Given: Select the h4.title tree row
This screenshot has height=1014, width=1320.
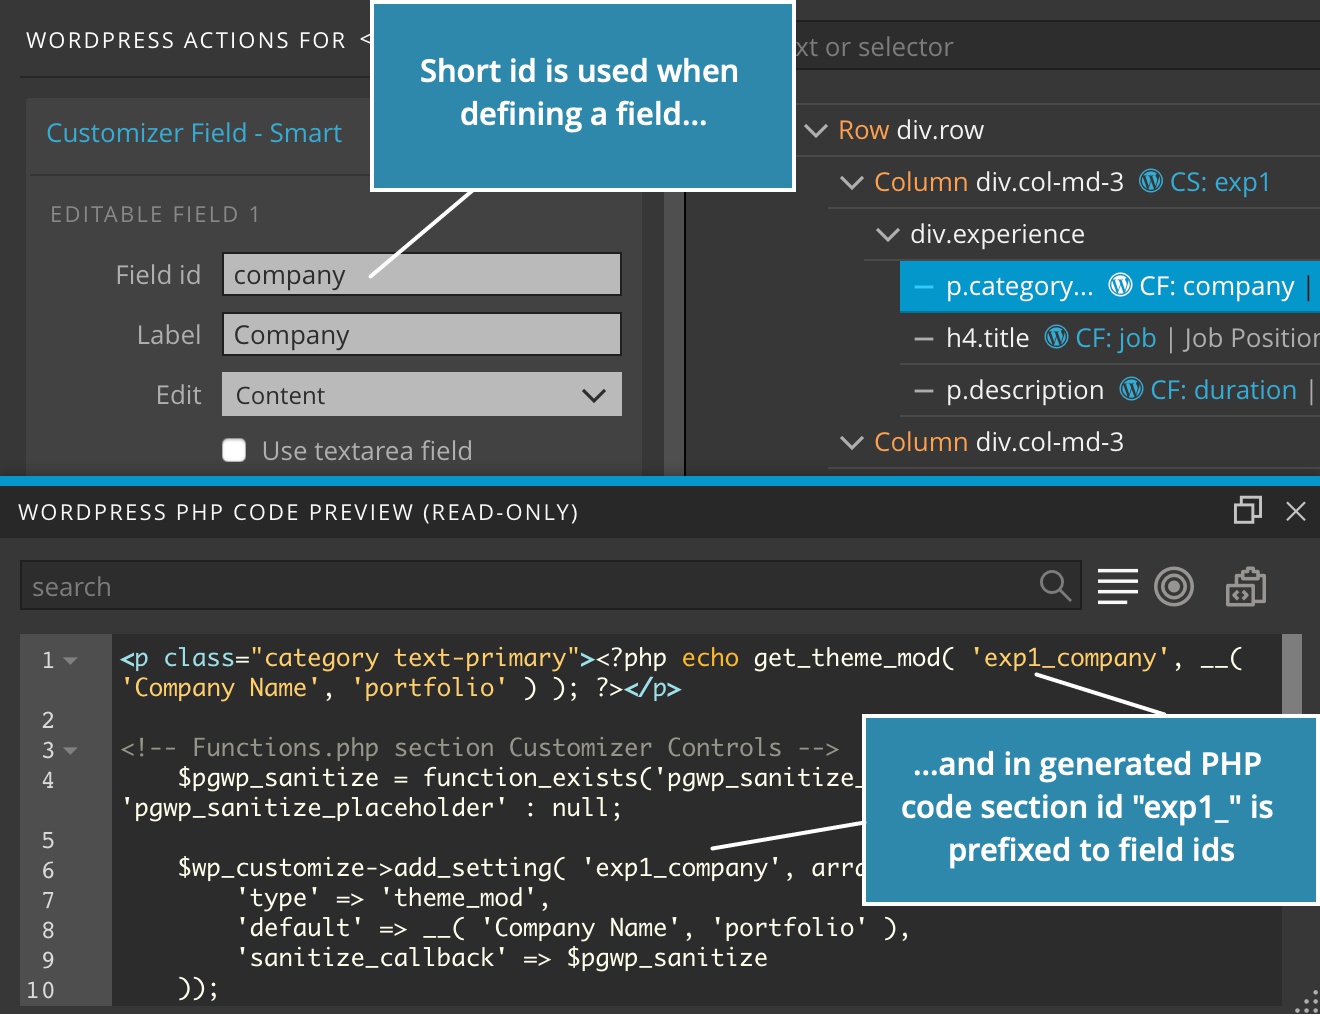Looking at the screenshot, I should (1110, 338).
